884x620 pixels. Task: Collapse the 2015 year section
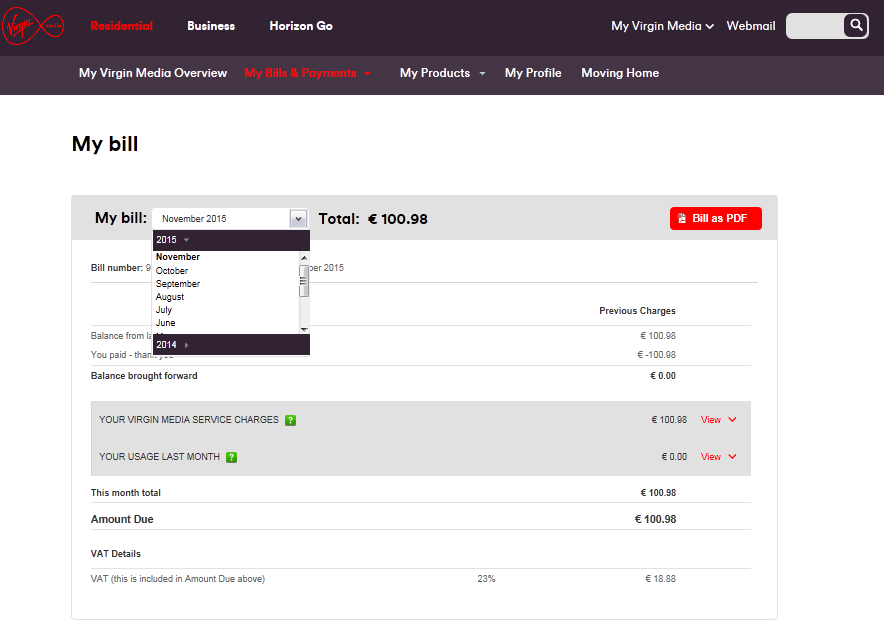(231, 240)
